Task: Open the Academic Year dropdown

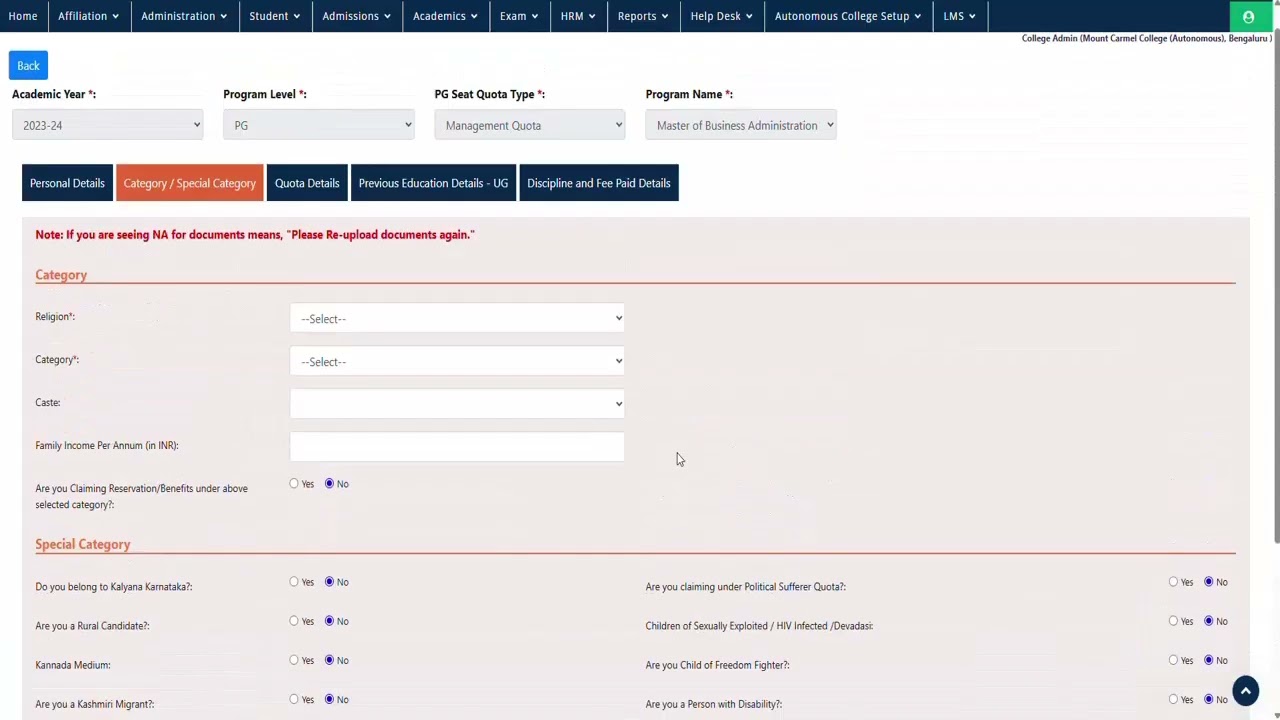Action: (x=108, y=125)
